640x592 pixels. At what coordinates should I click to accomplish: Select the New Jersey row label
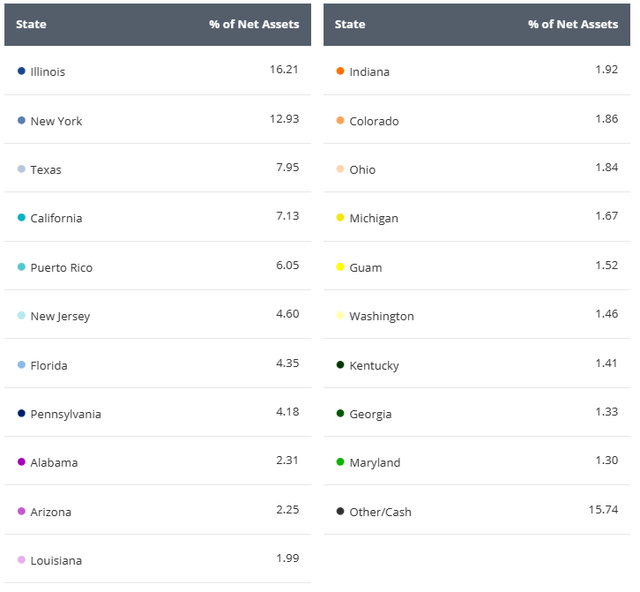(60, 316)
